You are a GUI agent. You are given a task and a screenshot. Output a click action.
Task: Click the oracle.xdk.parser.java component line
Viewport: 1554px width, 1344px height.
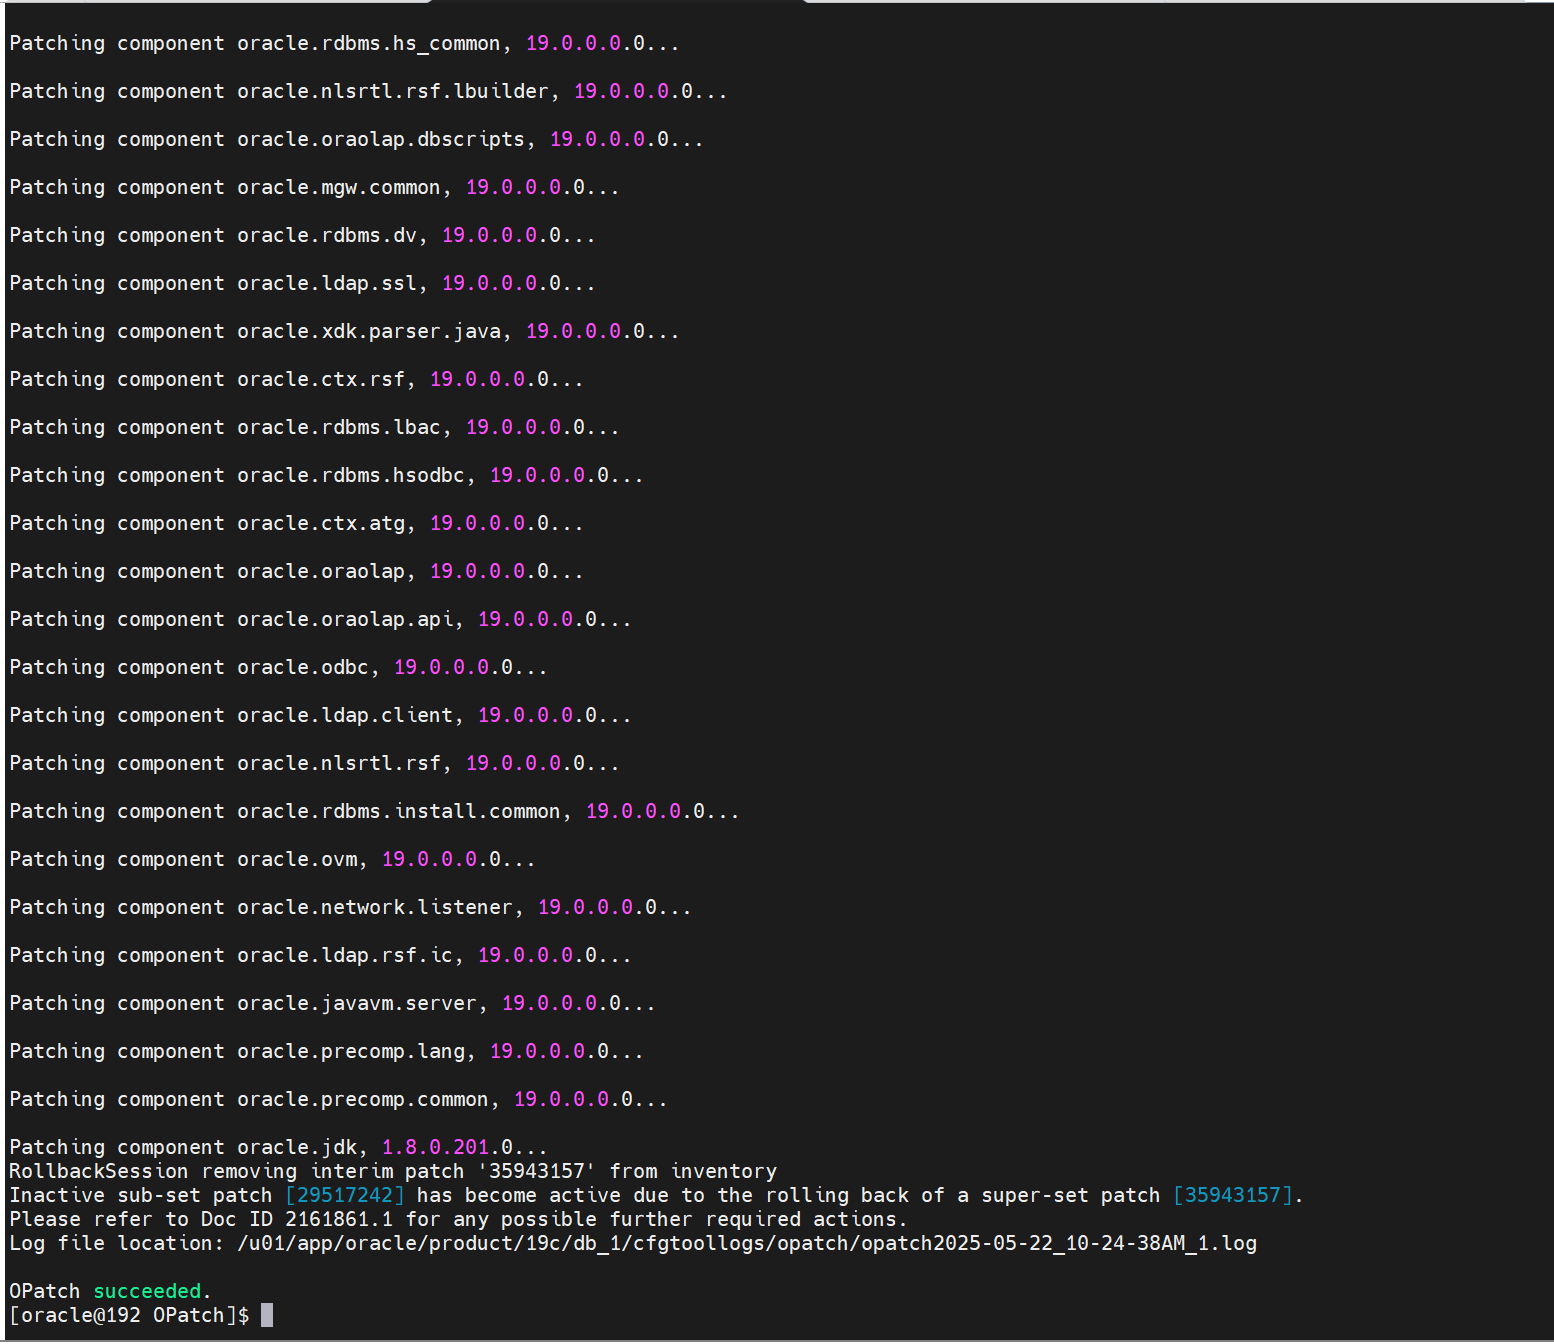click(x=344, y=331)
